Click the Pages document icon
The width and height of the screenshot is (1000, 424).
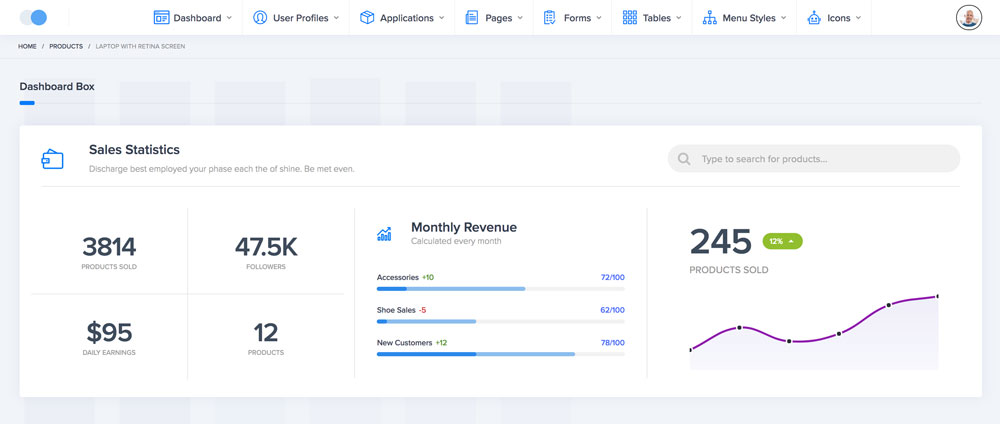472,18
